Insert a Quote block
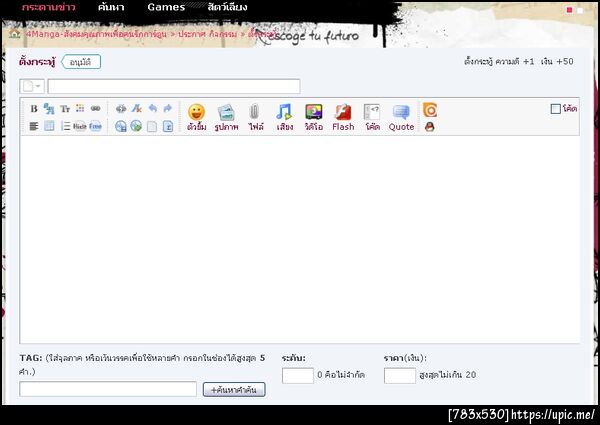This screenshot has height=425, width=600. 401,117
